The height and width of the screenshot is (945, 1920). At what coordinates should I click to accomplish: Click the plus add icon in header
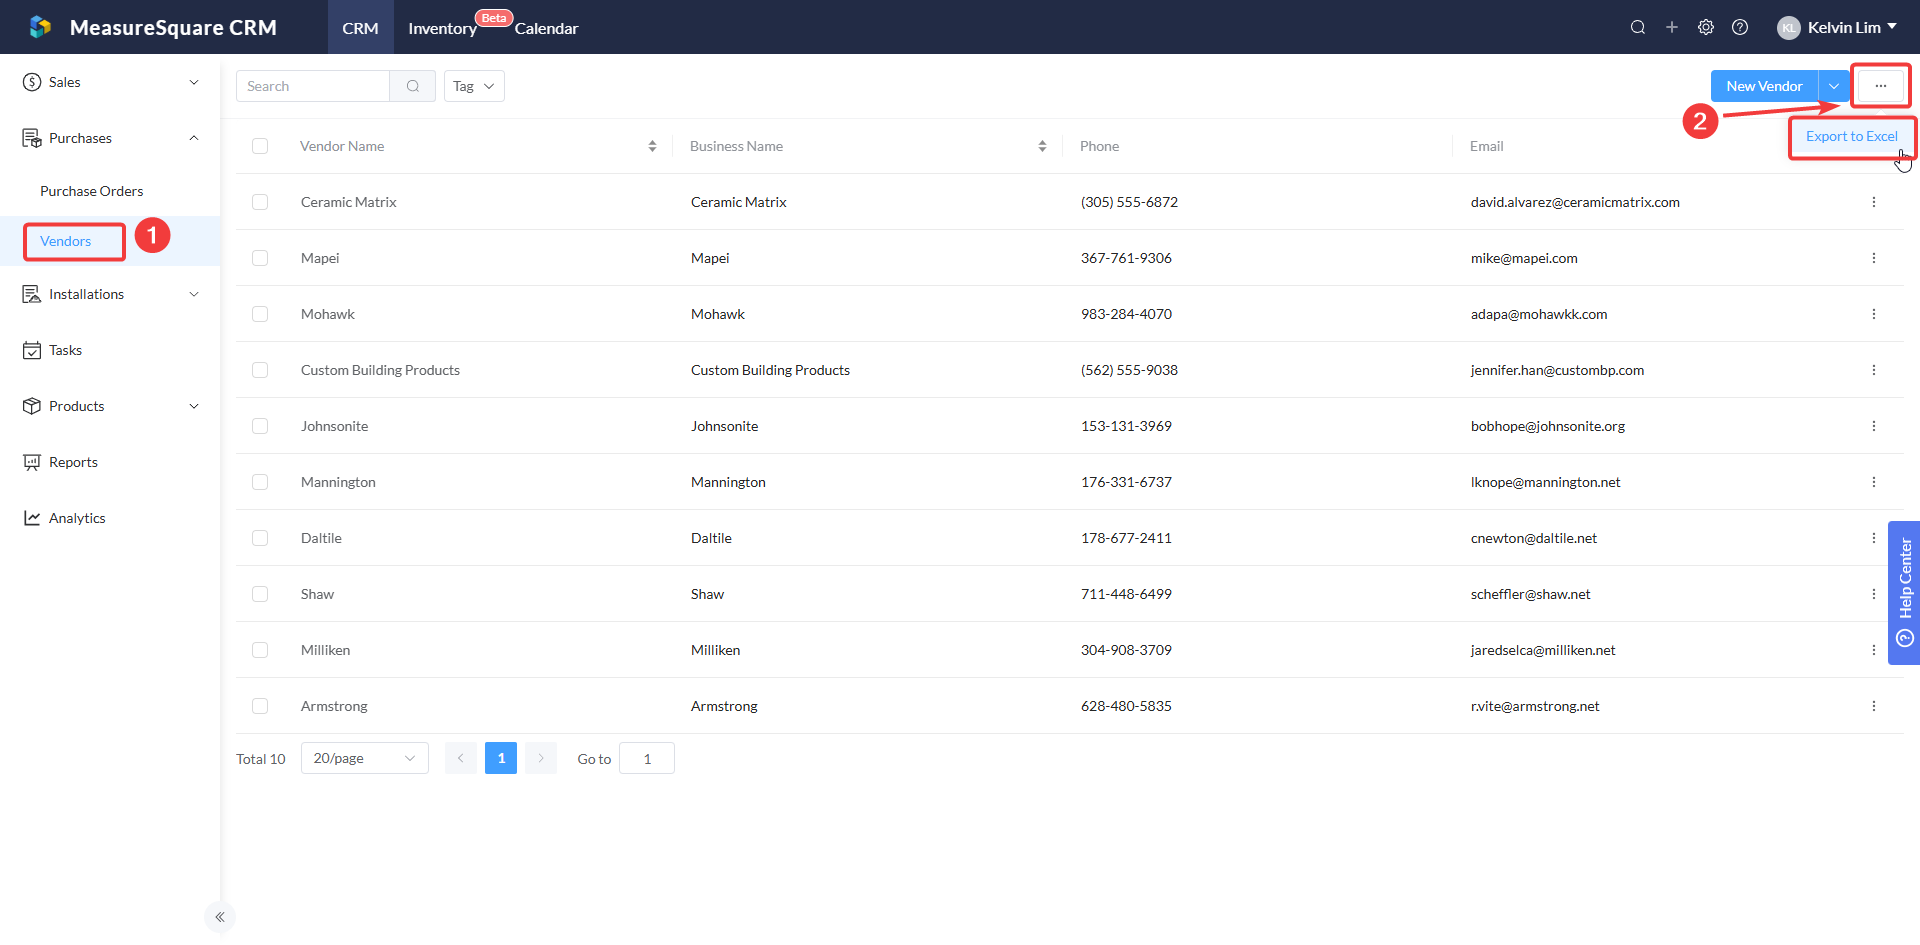1672,27
